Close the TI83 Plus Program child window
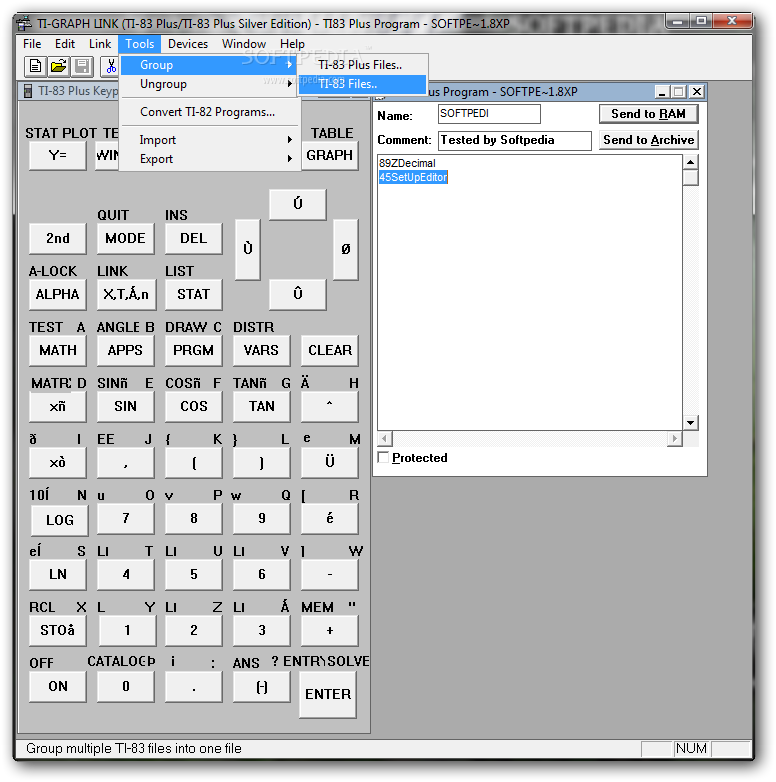Viewport: 776px width, 782px height. coord(697,92)
